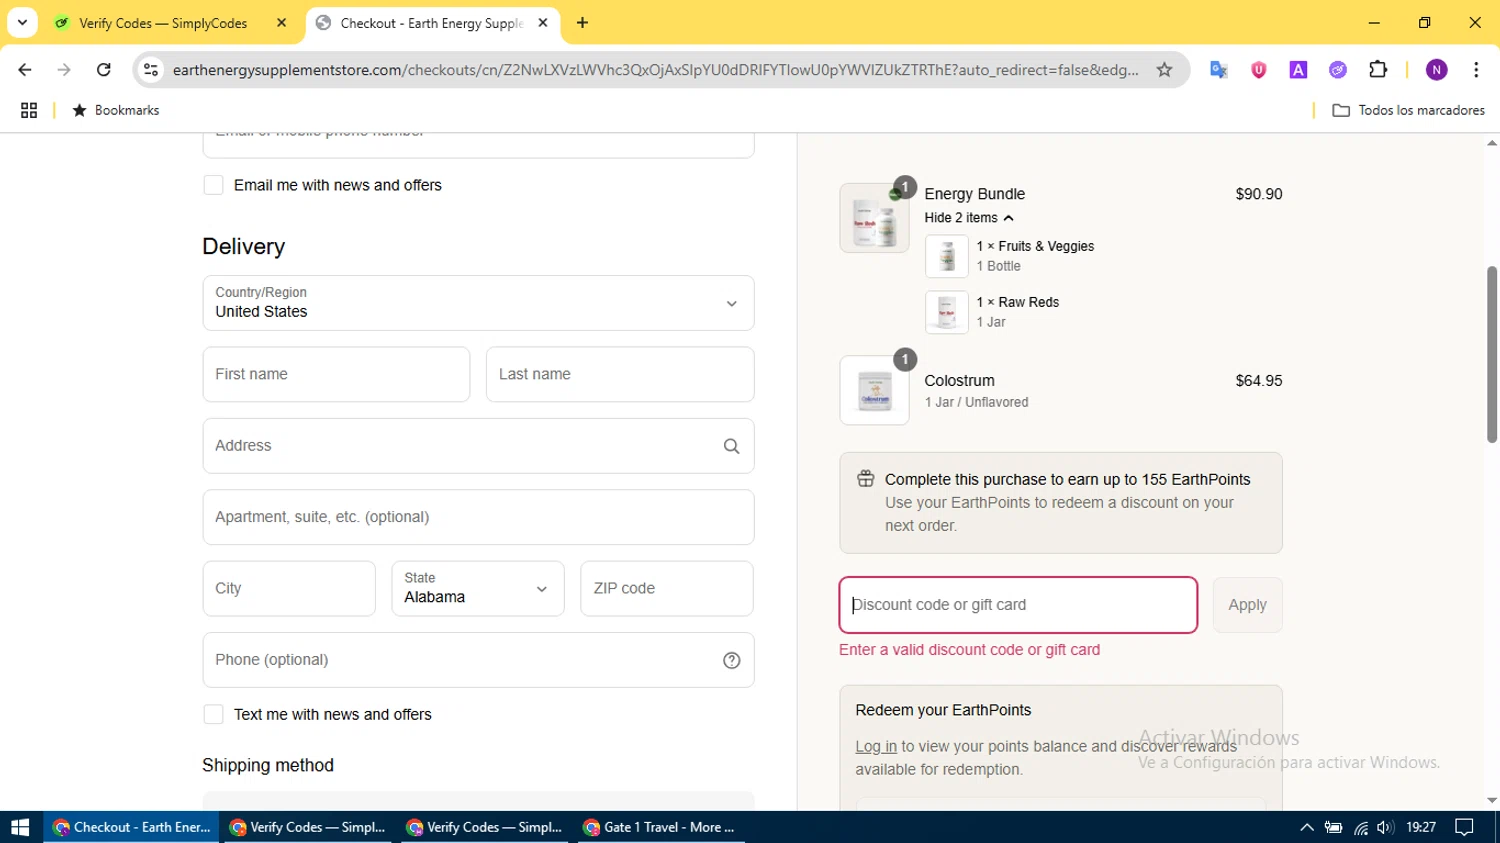Open volume control in system tray
This screenshot has height=843, width=1500.
click(1385, 827)
